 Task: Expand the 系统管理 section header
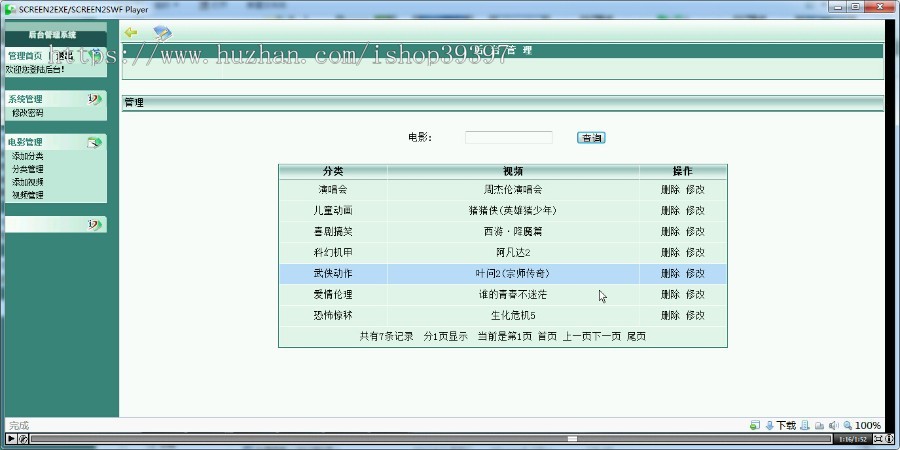[25, 99]
